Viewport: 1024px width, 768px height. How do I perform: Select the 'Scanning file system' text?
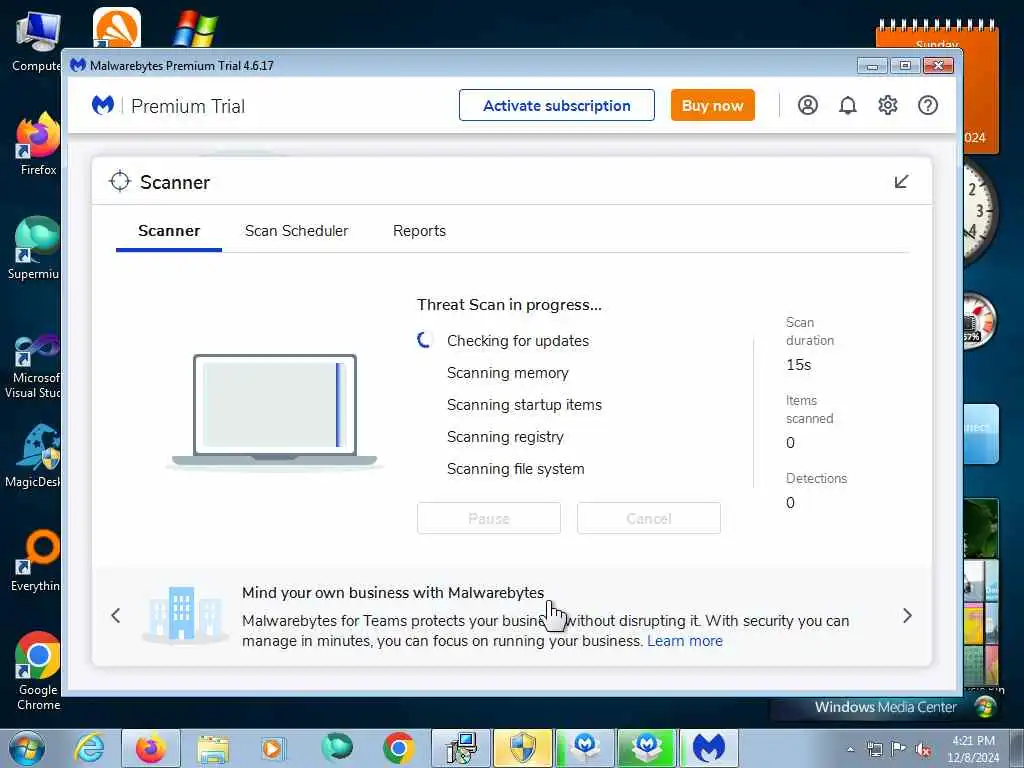(515, 469)
